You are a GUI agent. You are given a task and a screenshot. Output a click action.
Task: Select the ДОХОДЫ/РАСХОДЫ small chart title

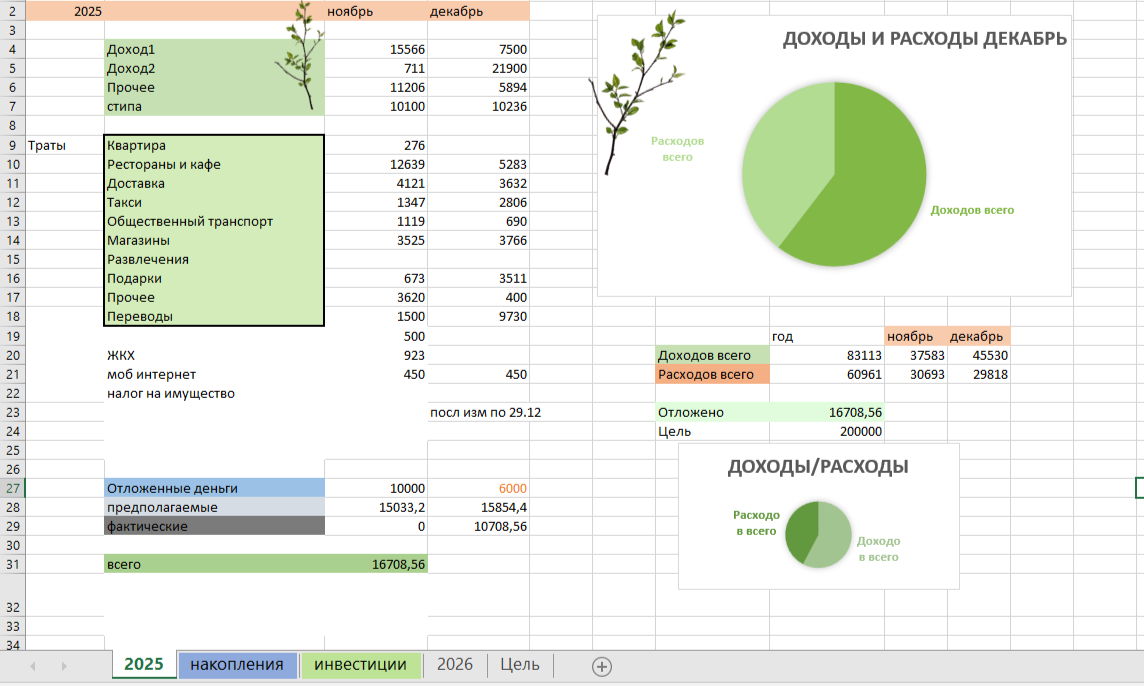tap(817, 467)
